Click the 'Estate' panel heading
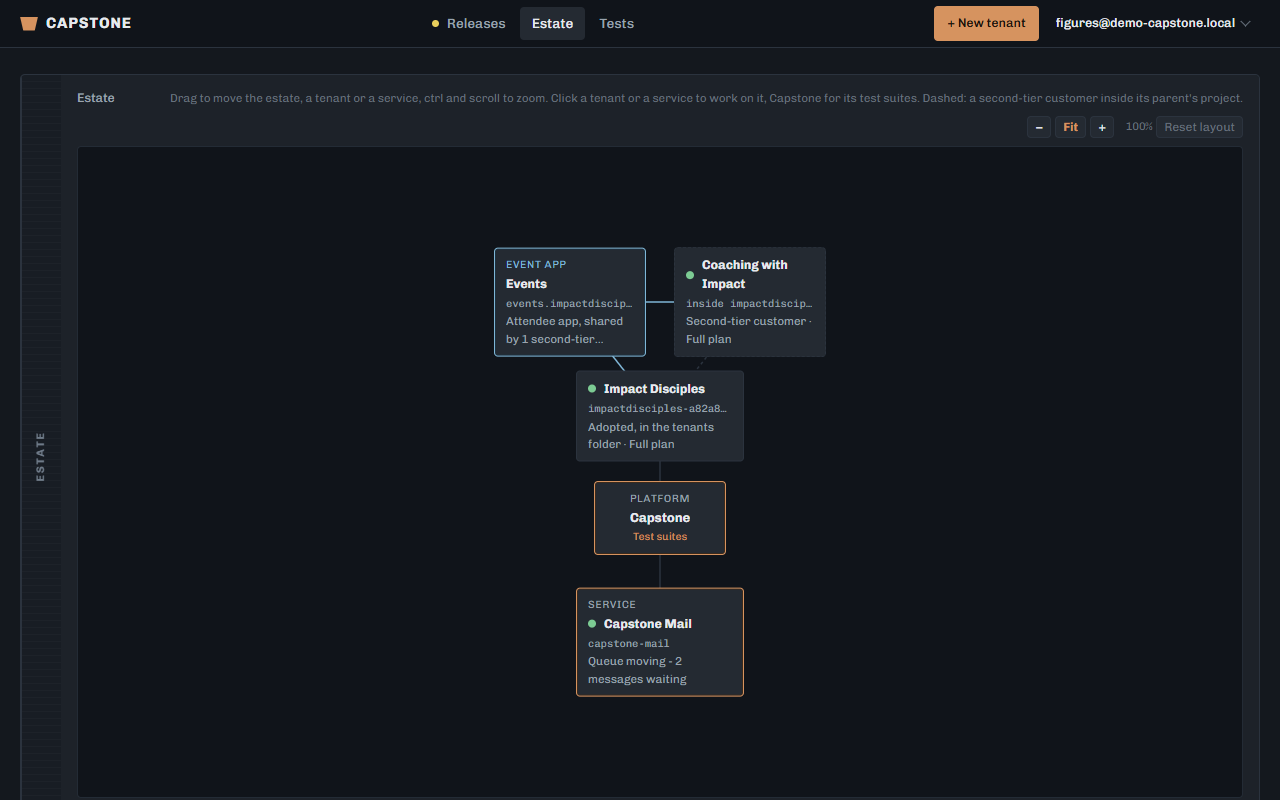Viewport: 1280px width, 800px height. [x=96, y=98]
